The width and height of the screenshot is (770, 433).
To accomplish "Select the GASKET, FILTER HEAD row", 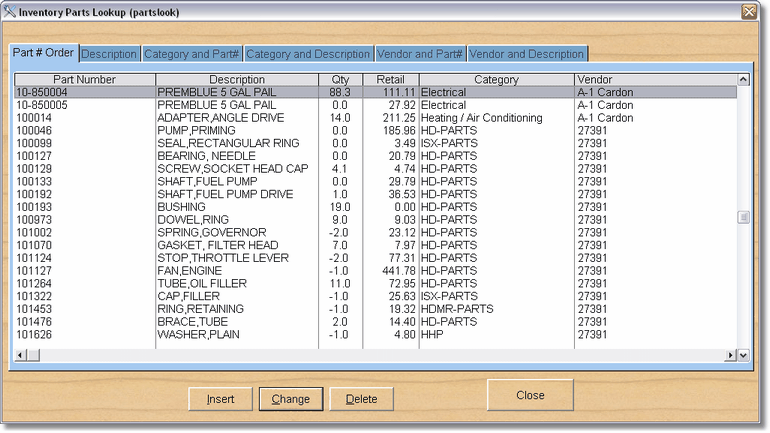I will tap(376, 245).
